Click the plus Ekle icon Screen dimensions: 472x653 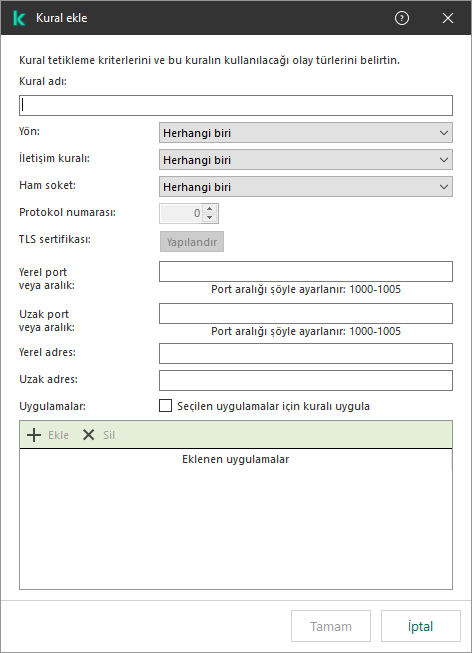point(34,435)
